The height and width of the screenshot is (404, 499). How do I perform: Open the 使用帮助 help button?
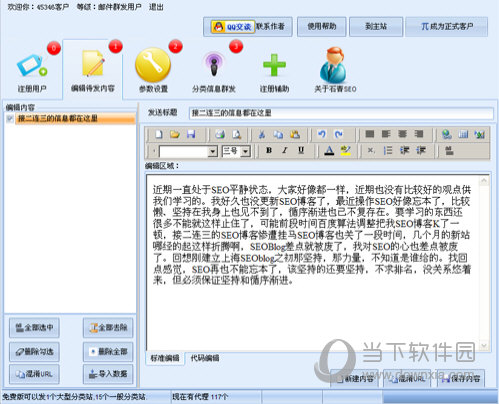coord(322,26)
